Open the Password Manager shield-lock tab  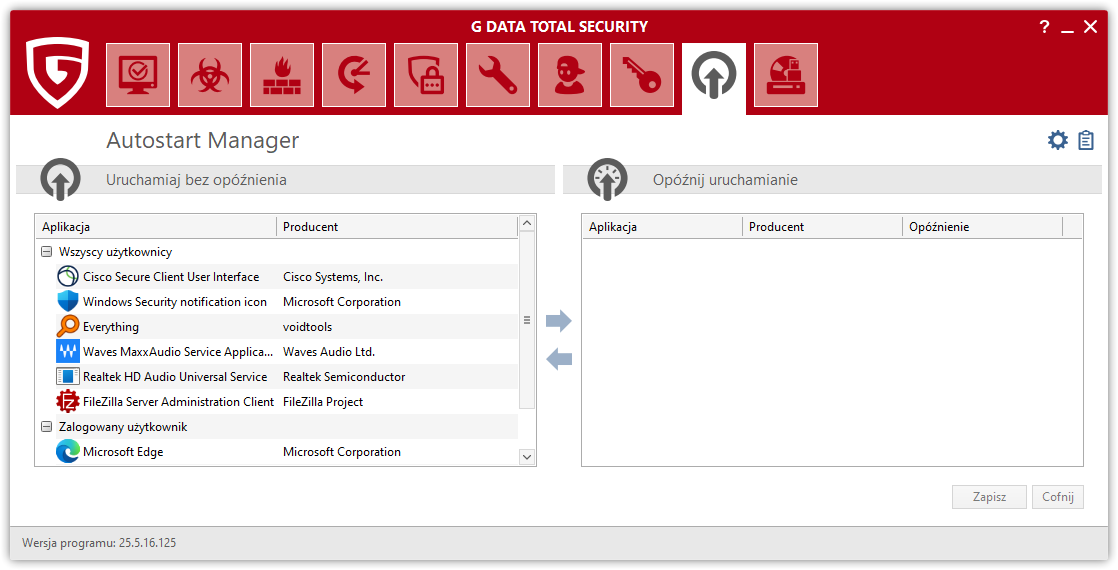pos(426,75)
